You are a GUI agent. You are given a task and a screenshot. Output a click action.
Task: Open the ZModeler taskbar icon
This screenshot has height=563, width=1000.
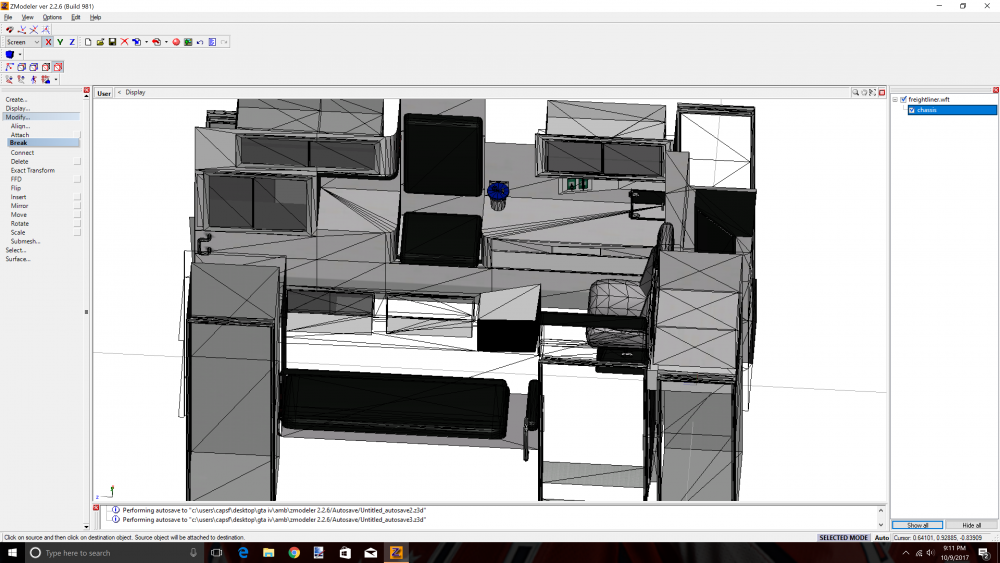tap(396, 553)
